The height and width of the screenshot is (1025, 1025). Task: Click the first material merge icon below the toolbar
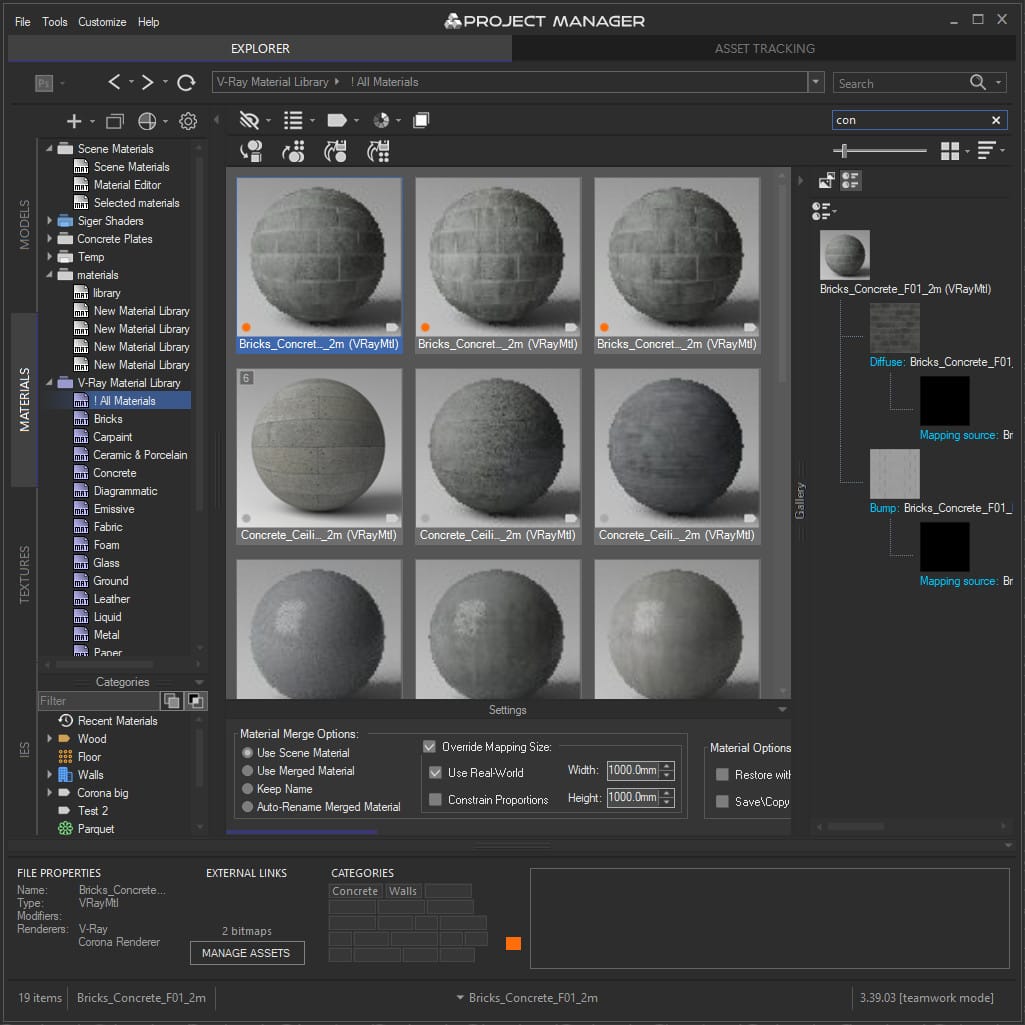click(x=250, y=153)
